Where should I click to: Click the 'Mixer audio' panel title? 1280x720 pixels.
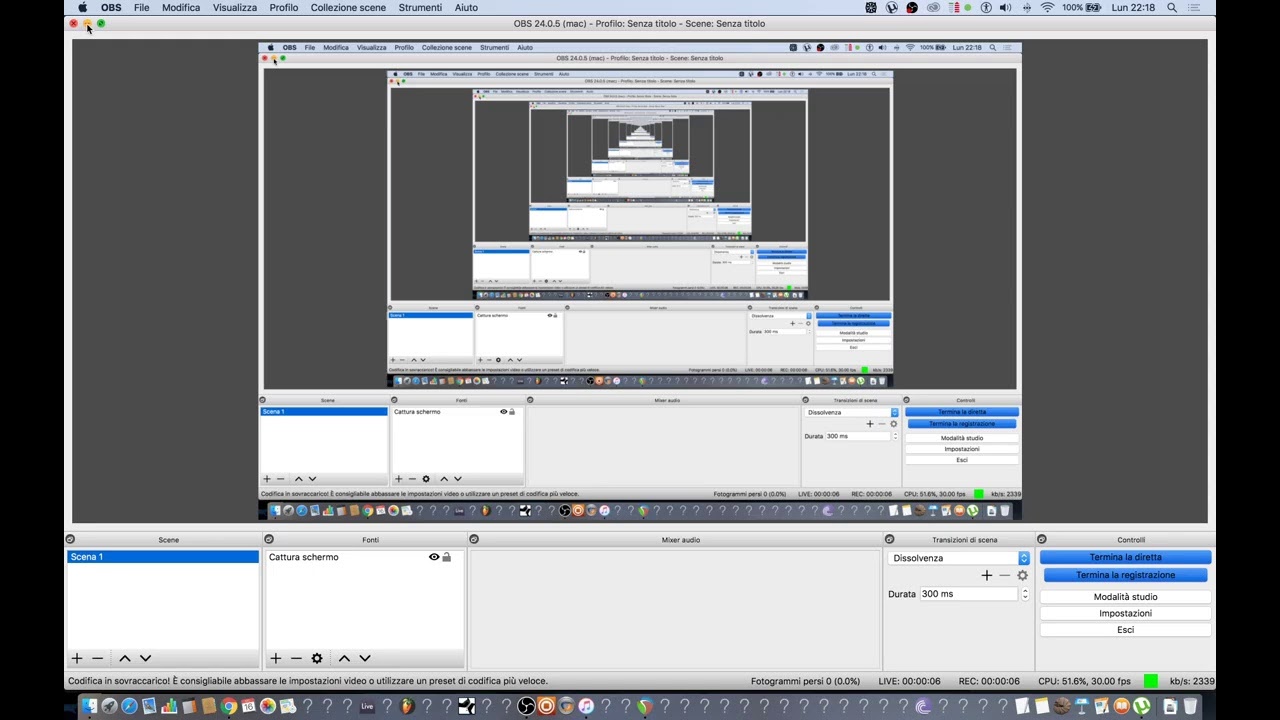tap(680, 540)
